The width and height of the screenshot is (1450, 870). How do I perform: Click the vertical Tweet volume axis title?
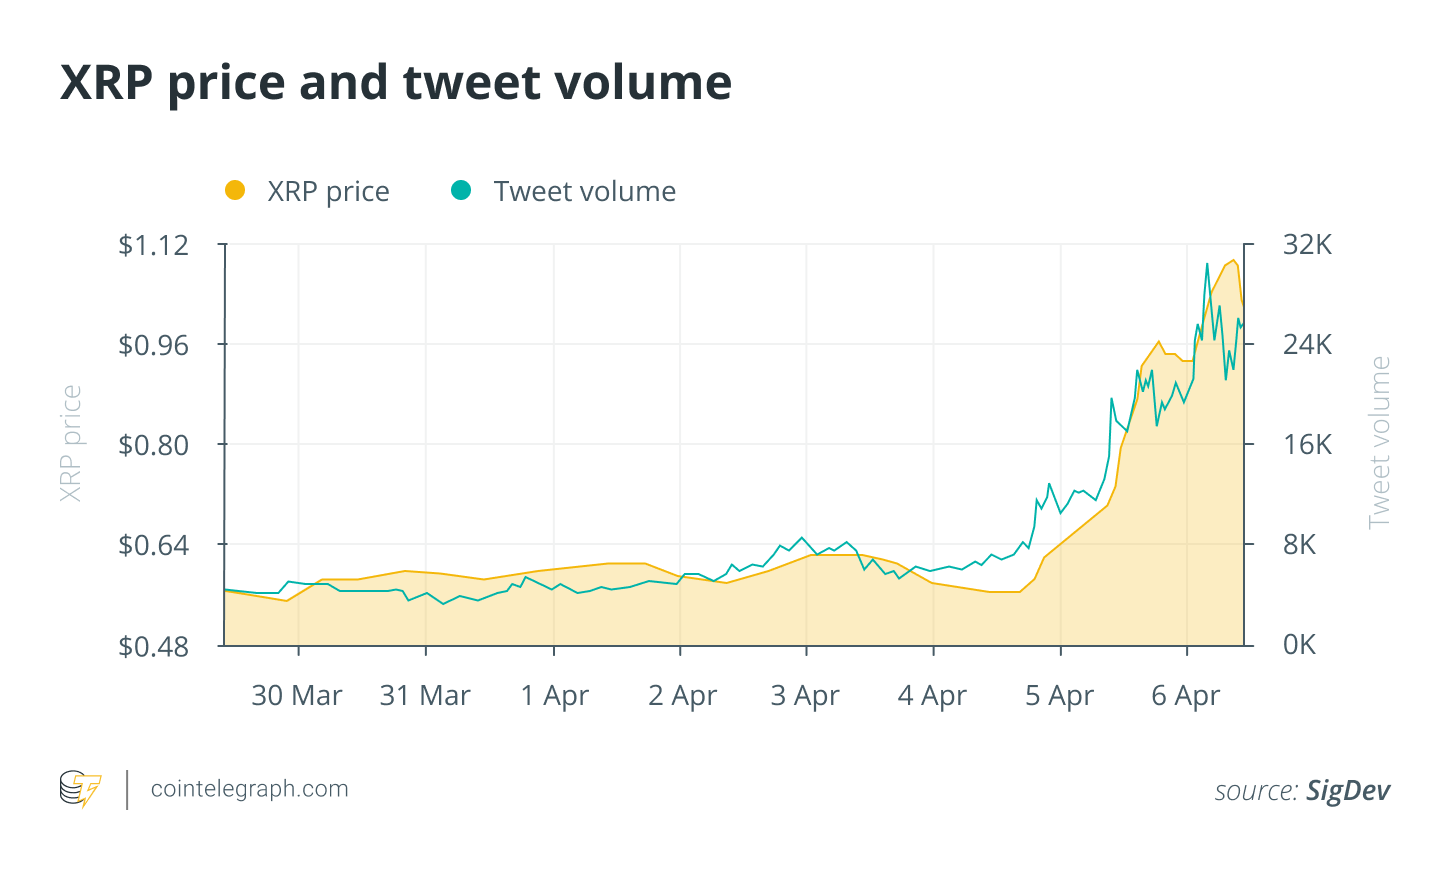coord(1380,442)
